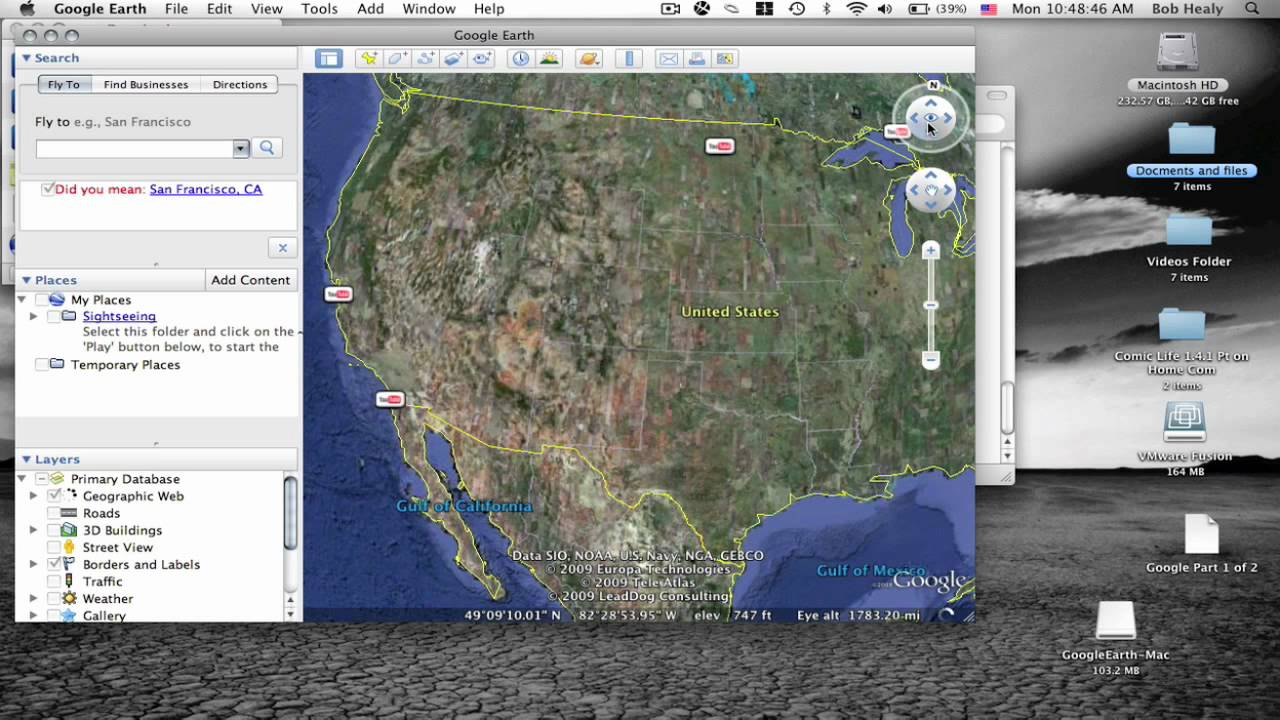Screen dimensions: 1280x720
Task: Select the VMware Fusion desktop icon
Action: click(1185, 422)
